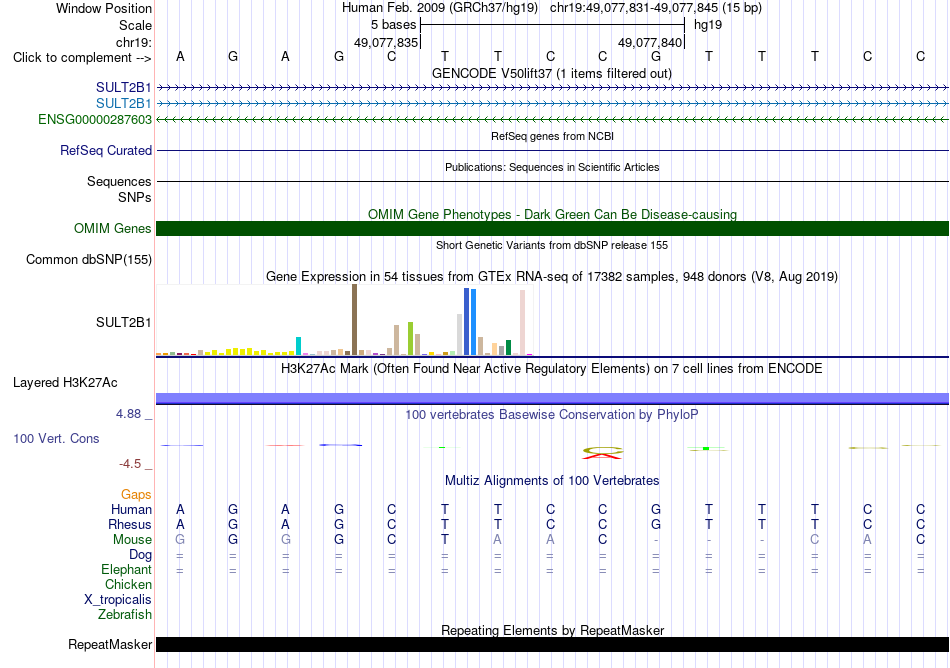Viewport: 950px width, 668px height.
Task: Click the chr19:49,077,831-49,077,845 window position text
Action: pos(634,8)
